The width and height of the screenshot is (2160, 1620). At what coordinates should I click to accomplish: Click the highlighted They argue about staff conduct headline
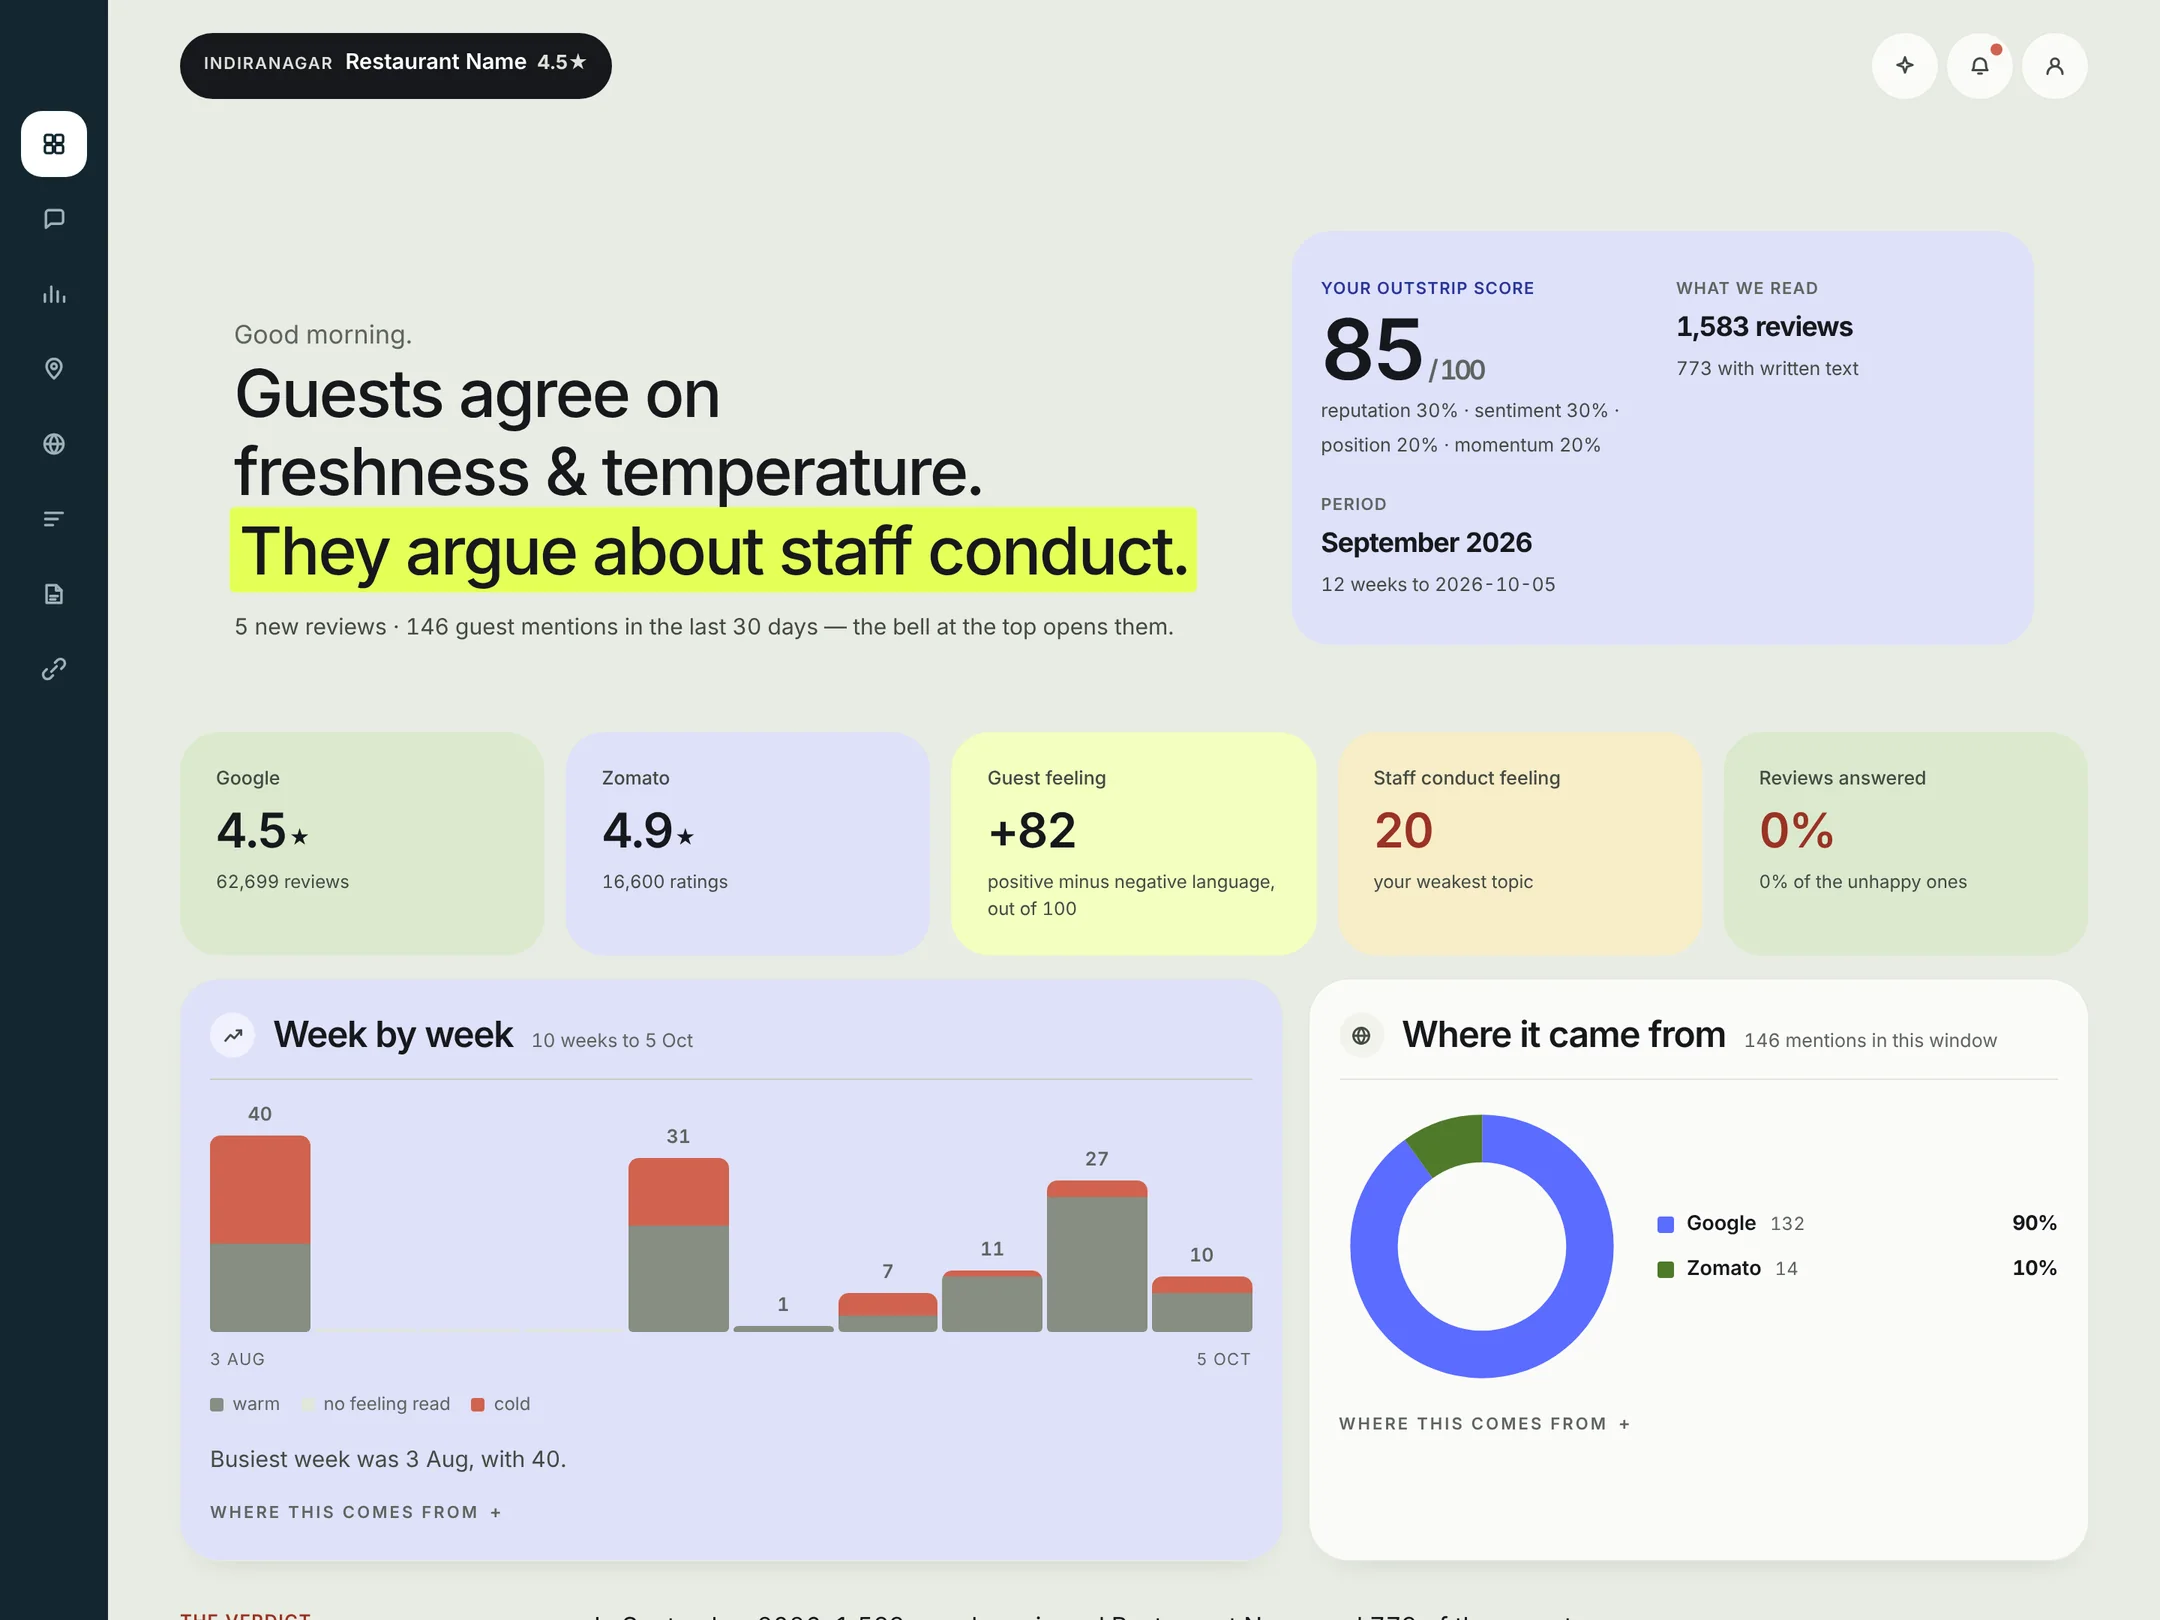(714, 551)
